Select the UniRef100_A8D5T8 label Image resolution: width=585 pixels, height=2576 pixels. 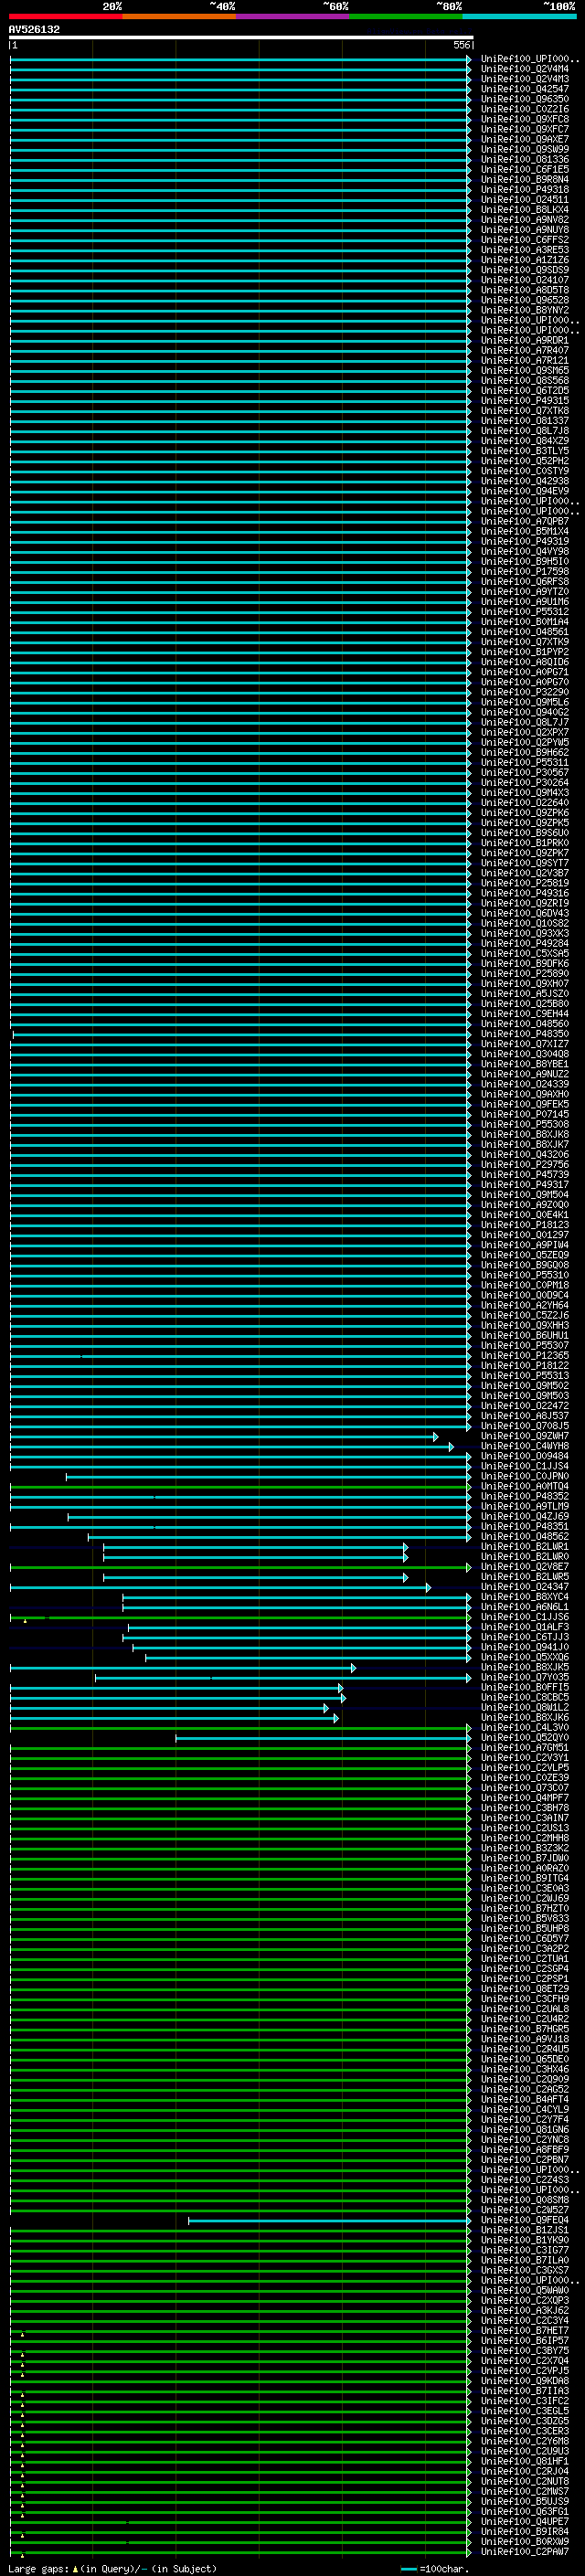coord(525,290)
